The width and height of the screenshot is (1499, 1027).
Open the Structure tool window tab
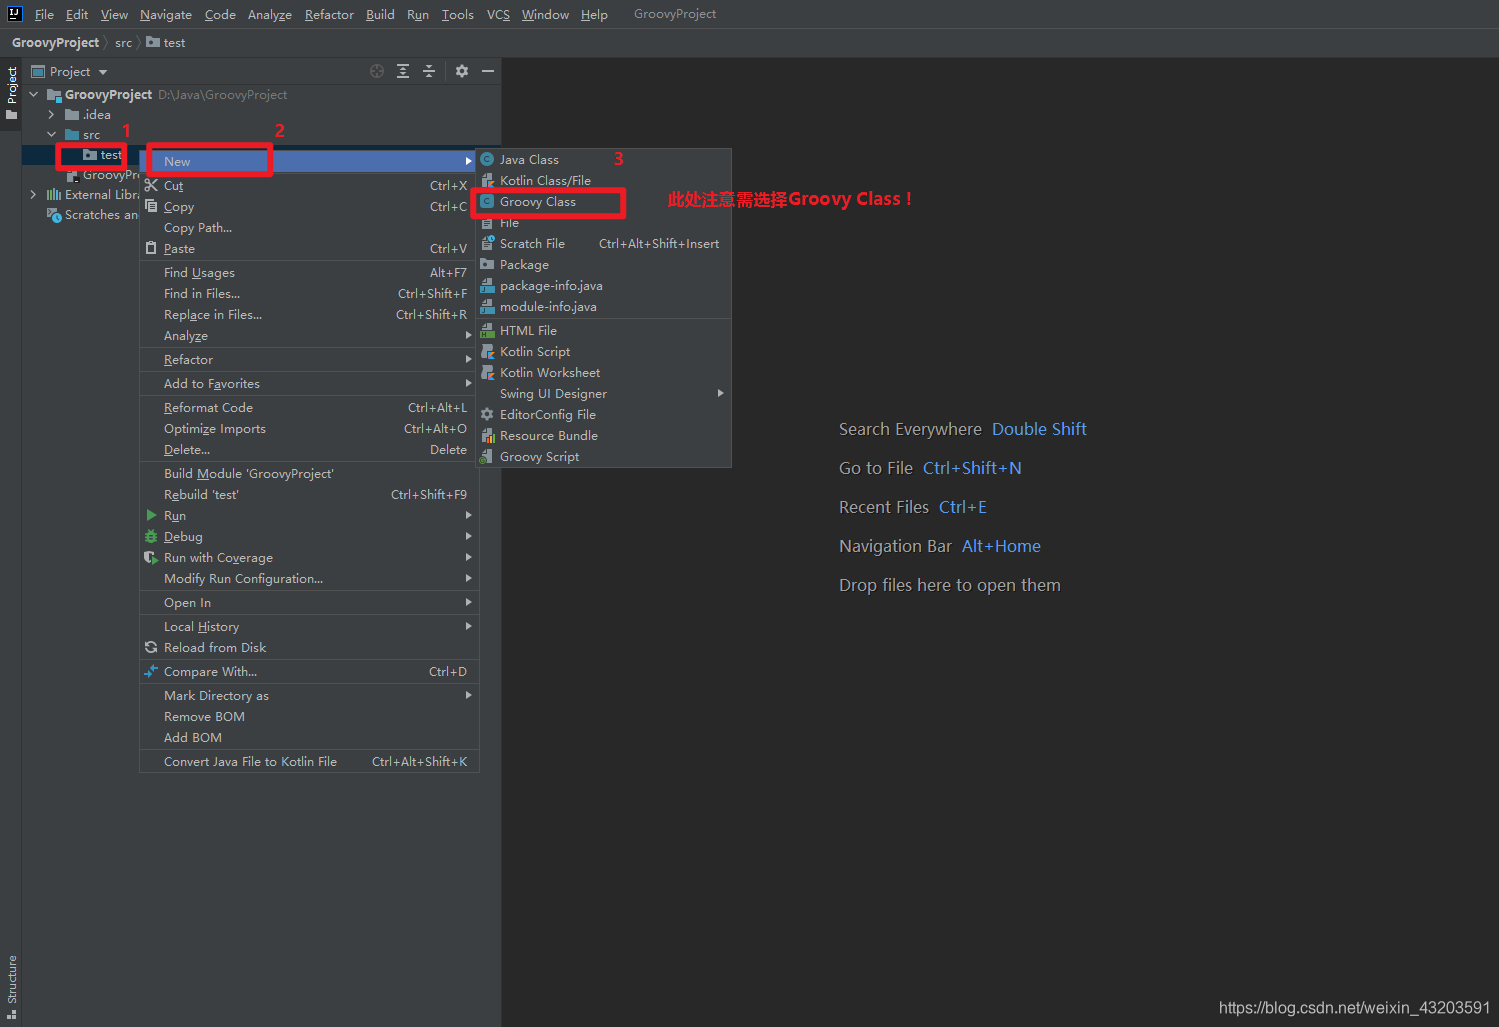pyautogui.click(x=11, y=987)
